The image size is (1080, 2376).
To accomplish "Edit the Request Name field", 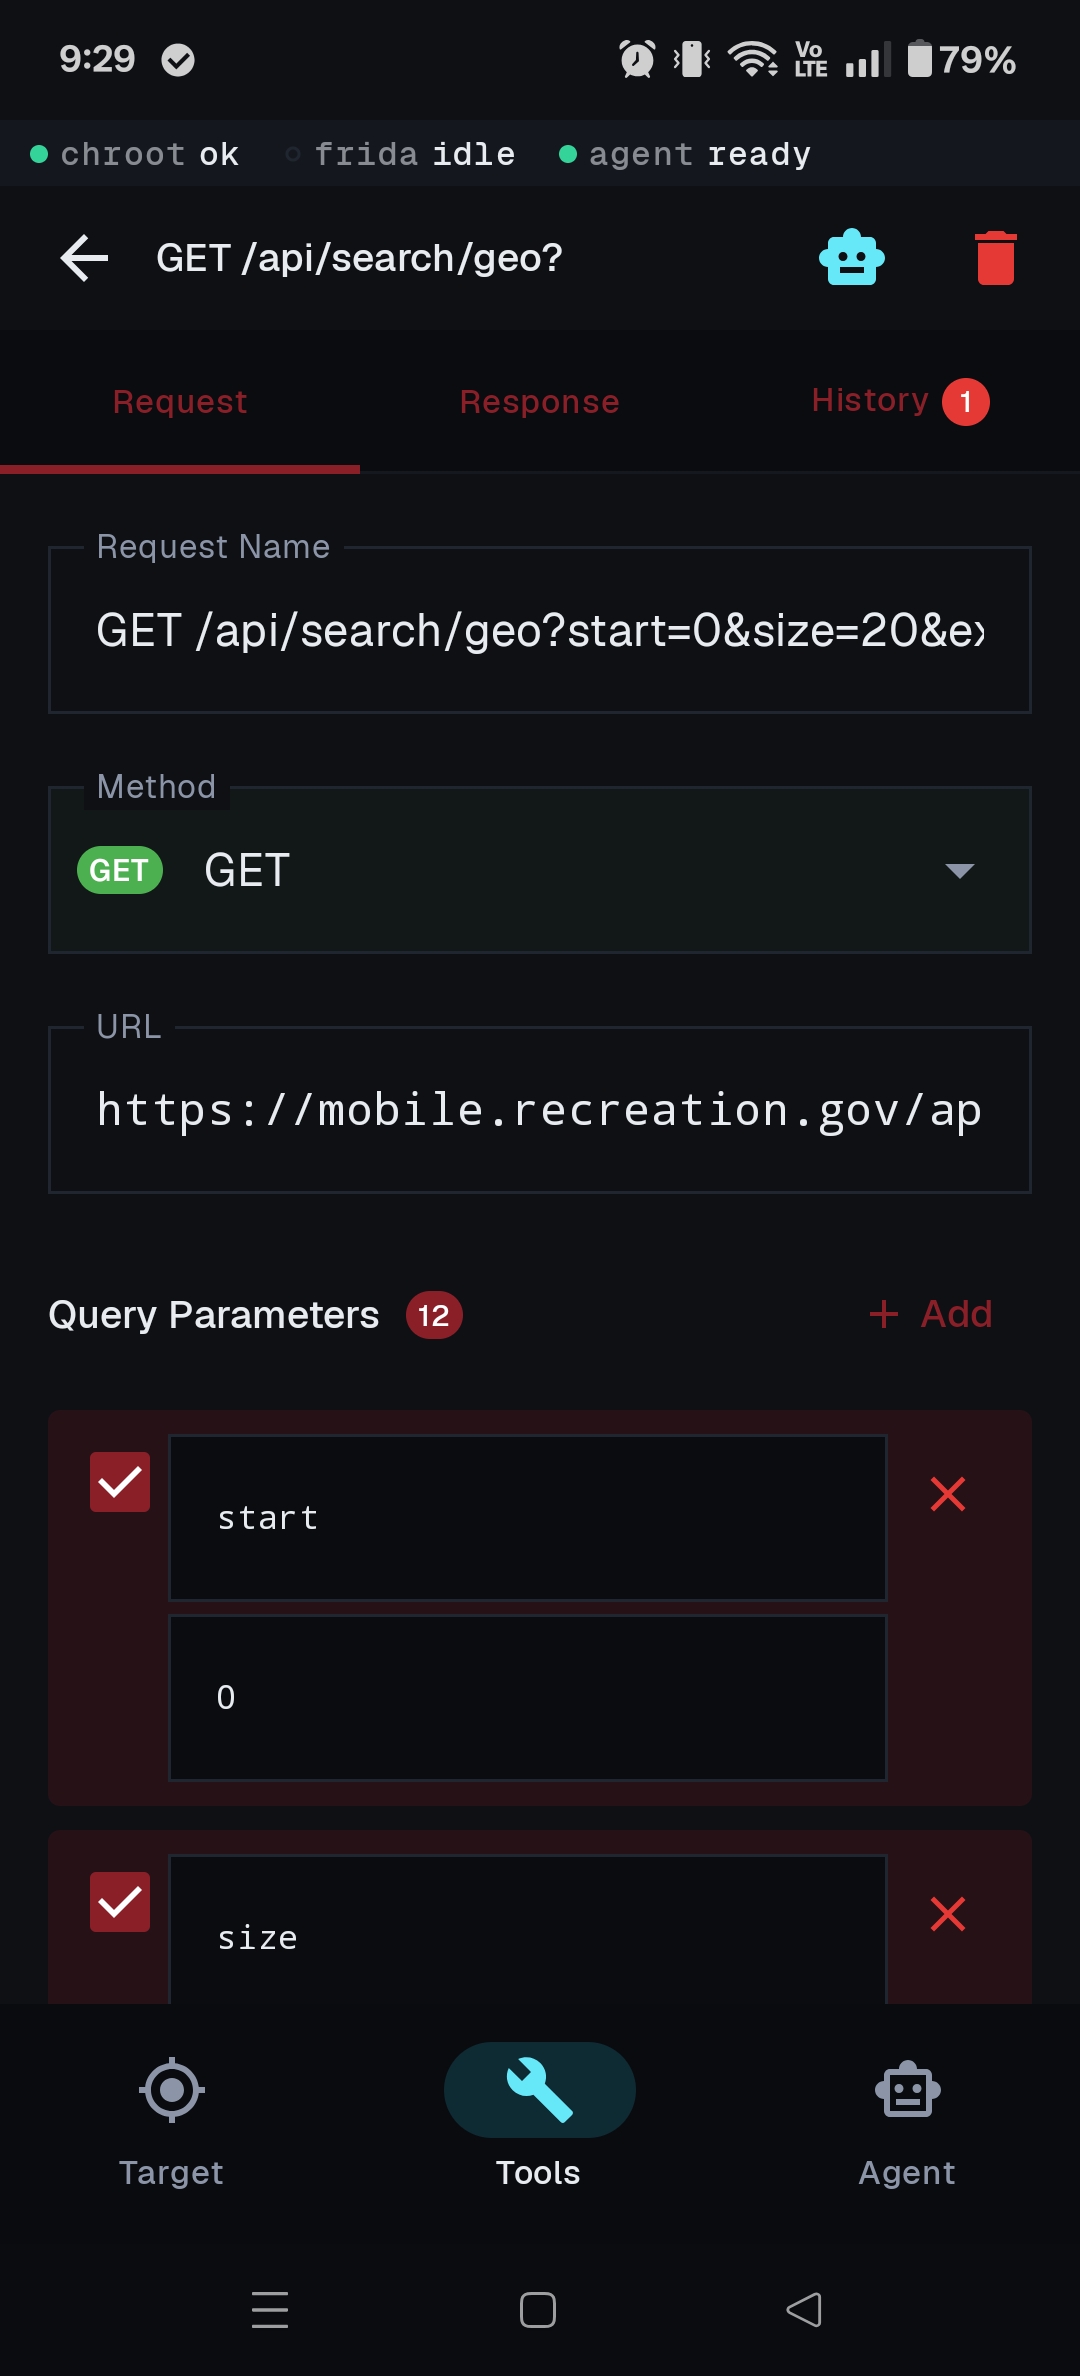I will [539, 631].
